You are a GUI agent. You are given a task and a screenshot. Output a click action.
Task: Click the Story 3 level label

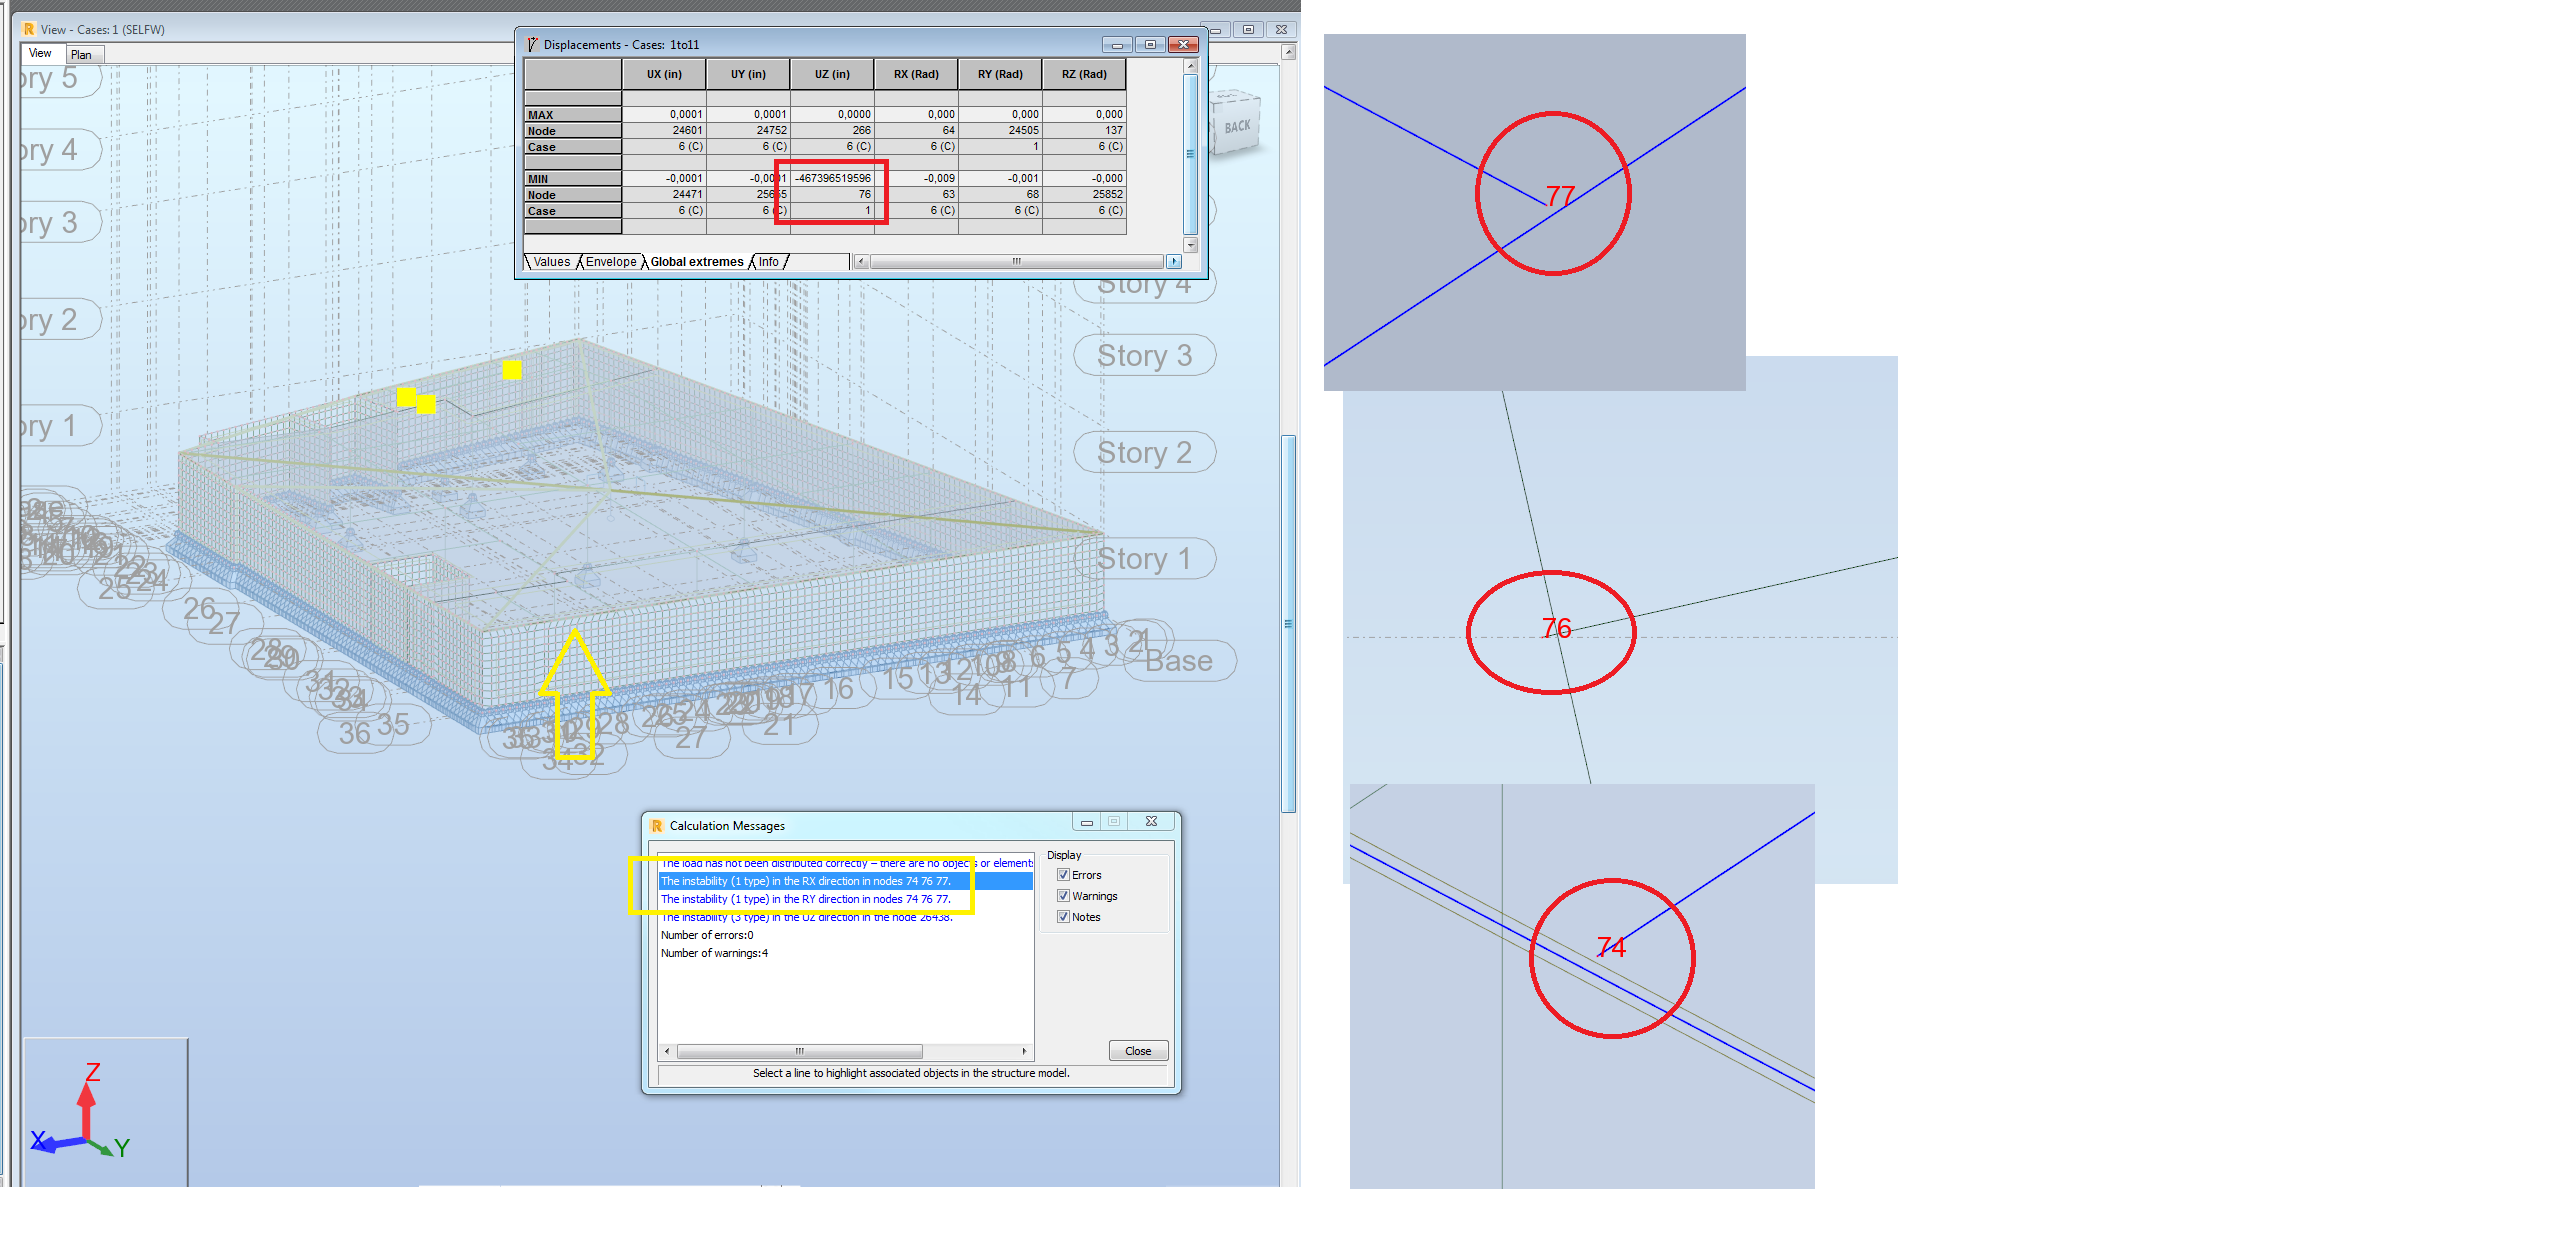point(1144,356)
